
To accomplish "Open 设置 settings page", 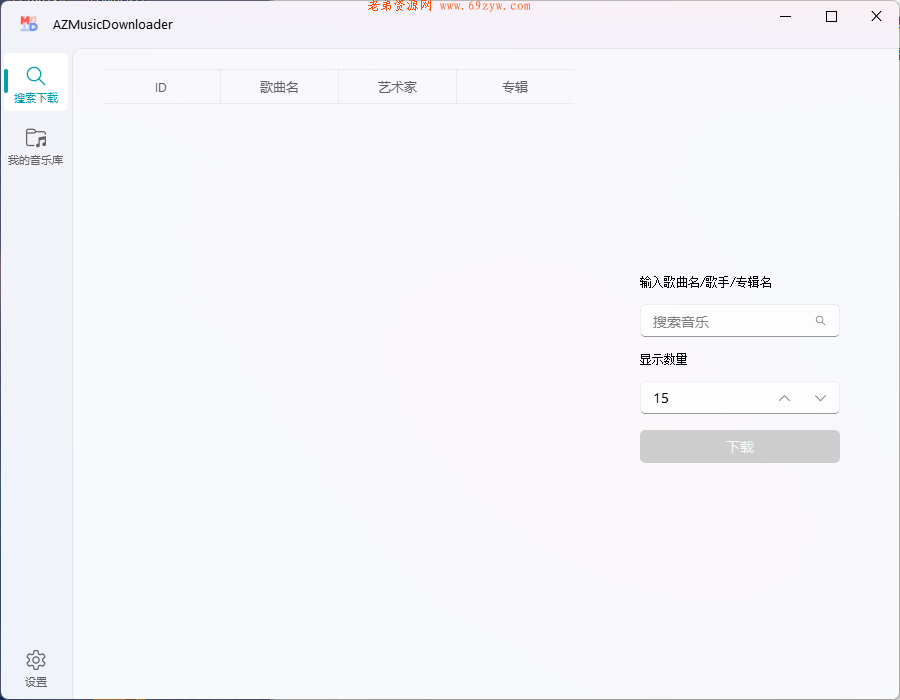I will tap(36, 669).
